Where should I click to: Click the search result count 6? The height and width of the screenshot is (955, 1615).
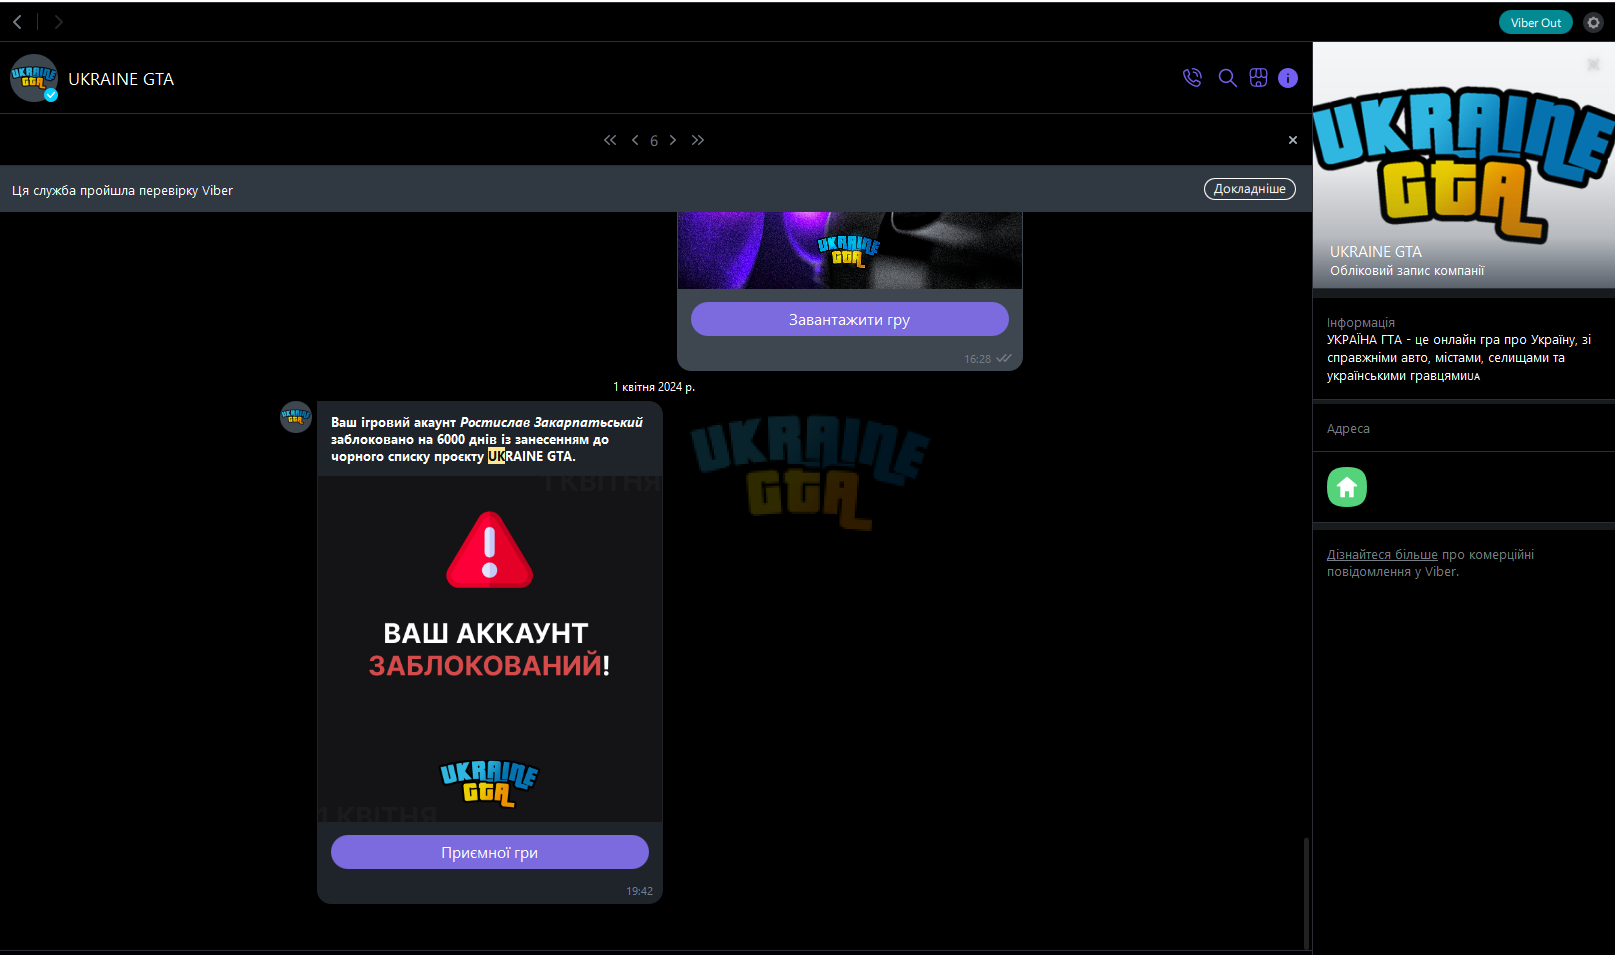654,141
